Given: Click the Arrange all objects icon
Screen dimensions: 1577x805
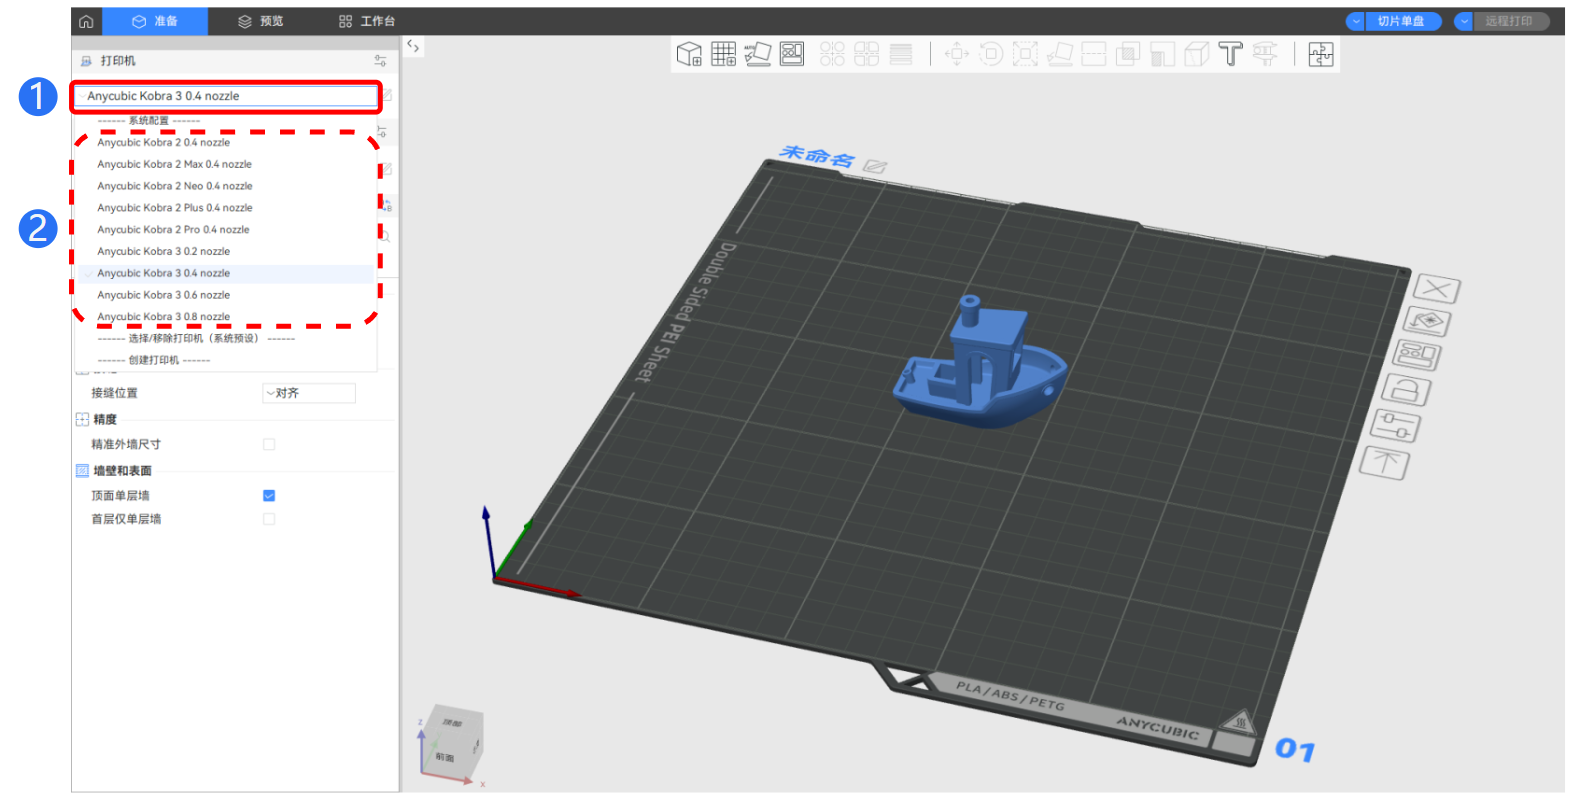Looking at the screenshot, I should tap(792, 54).
